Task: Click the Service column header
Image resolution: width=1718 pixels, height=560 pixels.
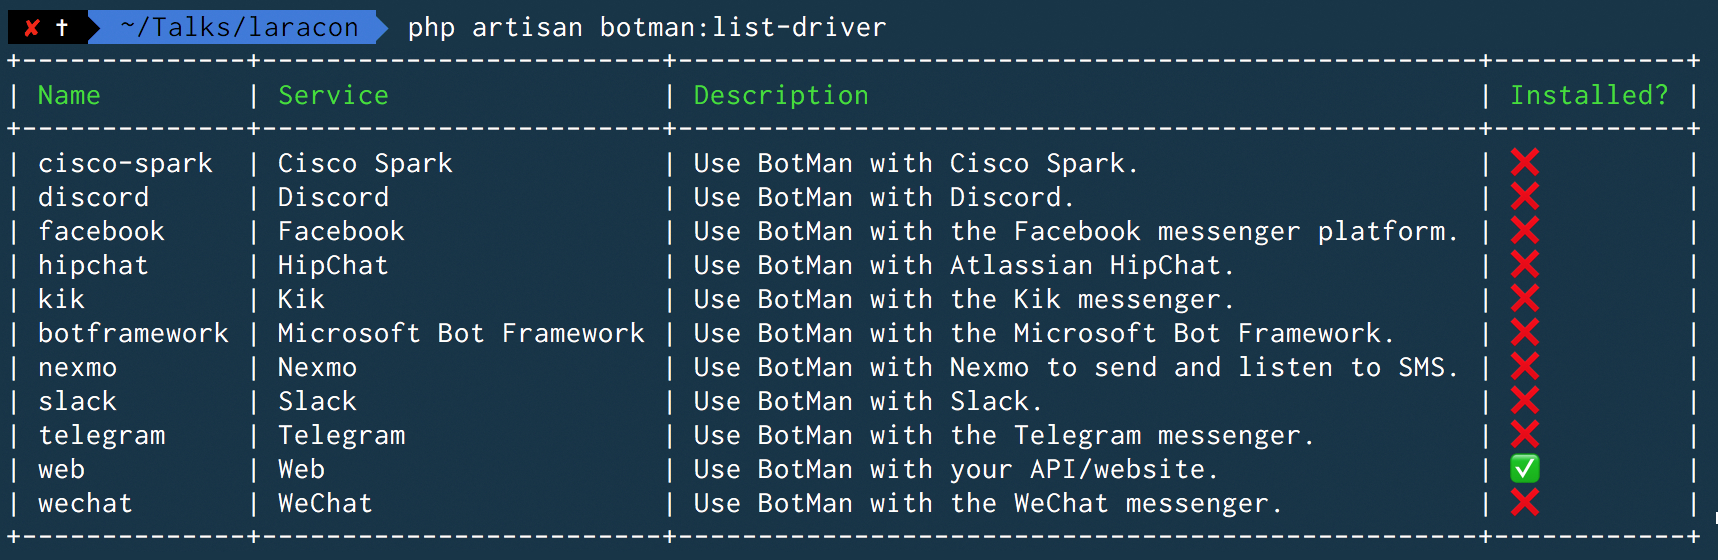Action: pos(333,95)
